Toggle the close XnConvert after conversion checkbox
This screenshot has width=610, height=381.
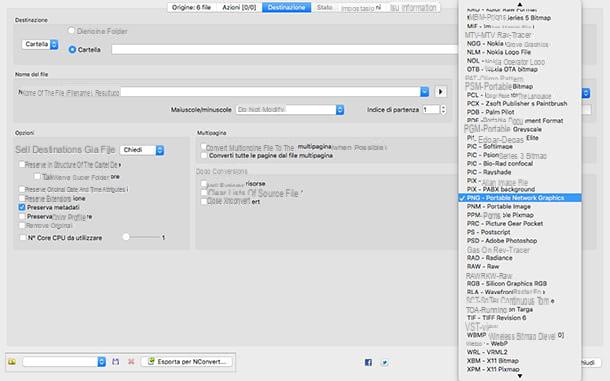coord(204,202)
